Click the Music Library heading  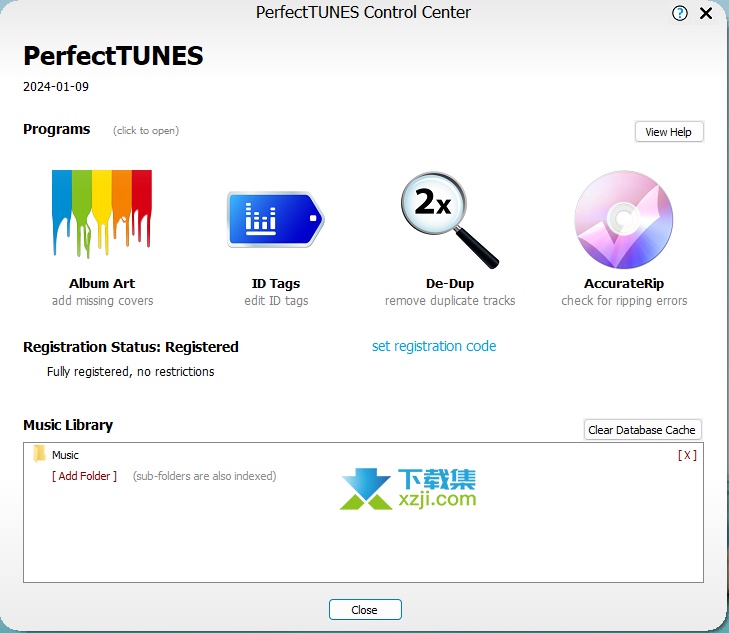pos(68,425)
